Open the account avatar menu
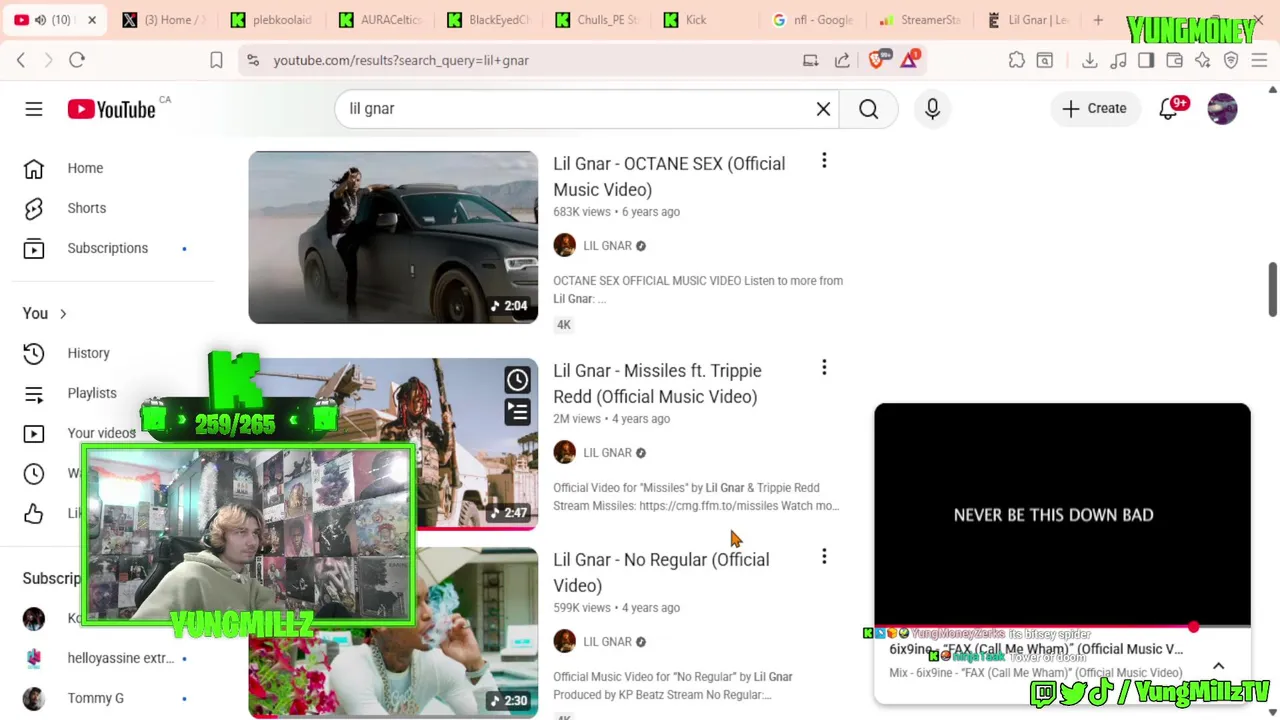The height and width of the screenshot is (720, 1280). [x=1222, y=109]
